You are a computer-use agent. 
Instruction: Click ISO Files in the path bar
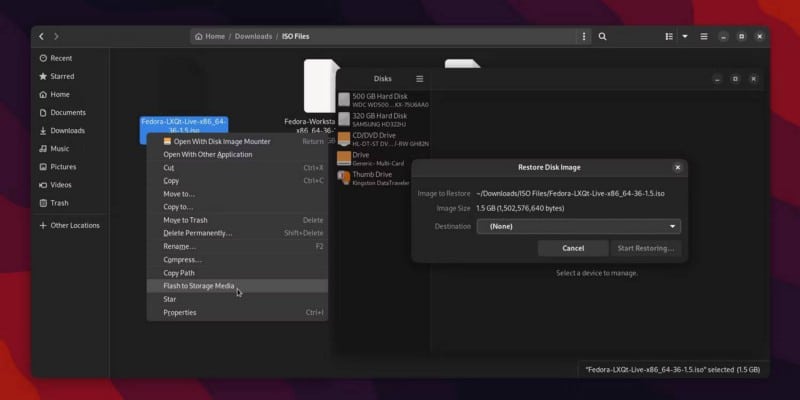click(295, 37)
